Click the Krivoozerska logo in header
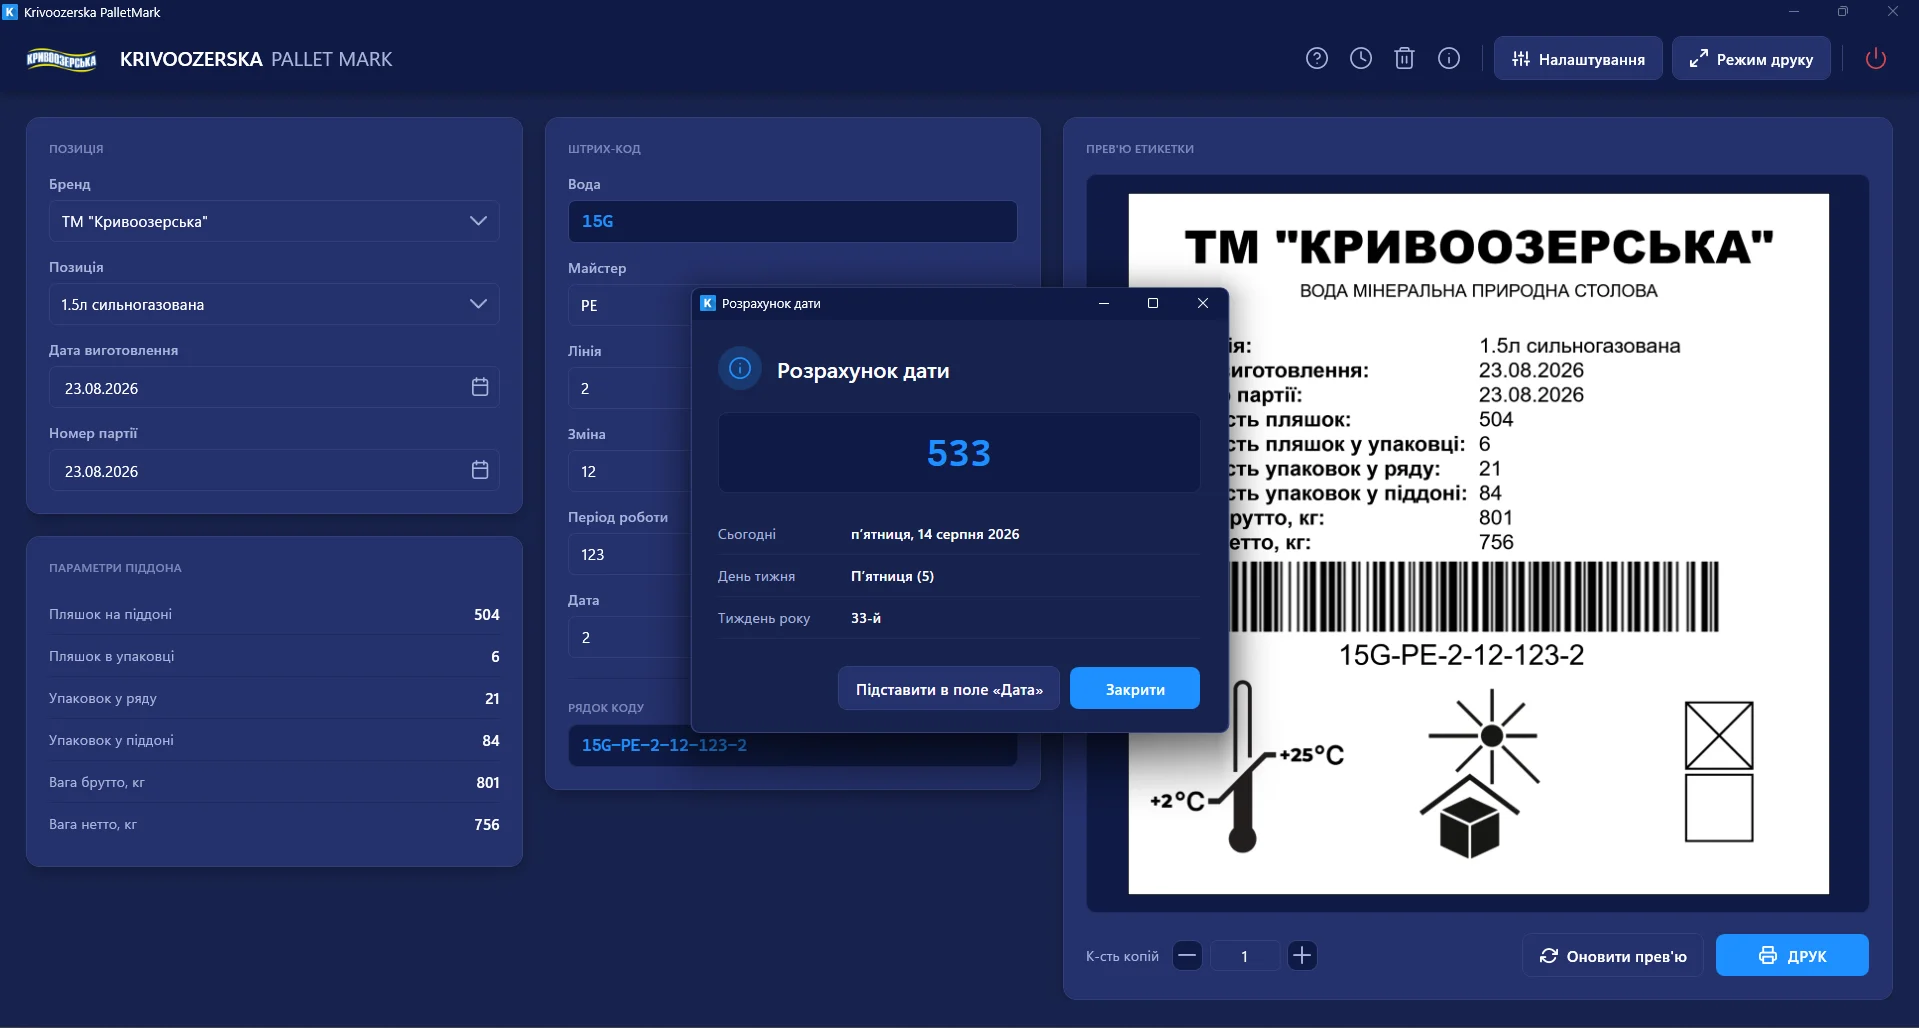This screenshot has height=1028, width=1919. [x=61, y=60]
